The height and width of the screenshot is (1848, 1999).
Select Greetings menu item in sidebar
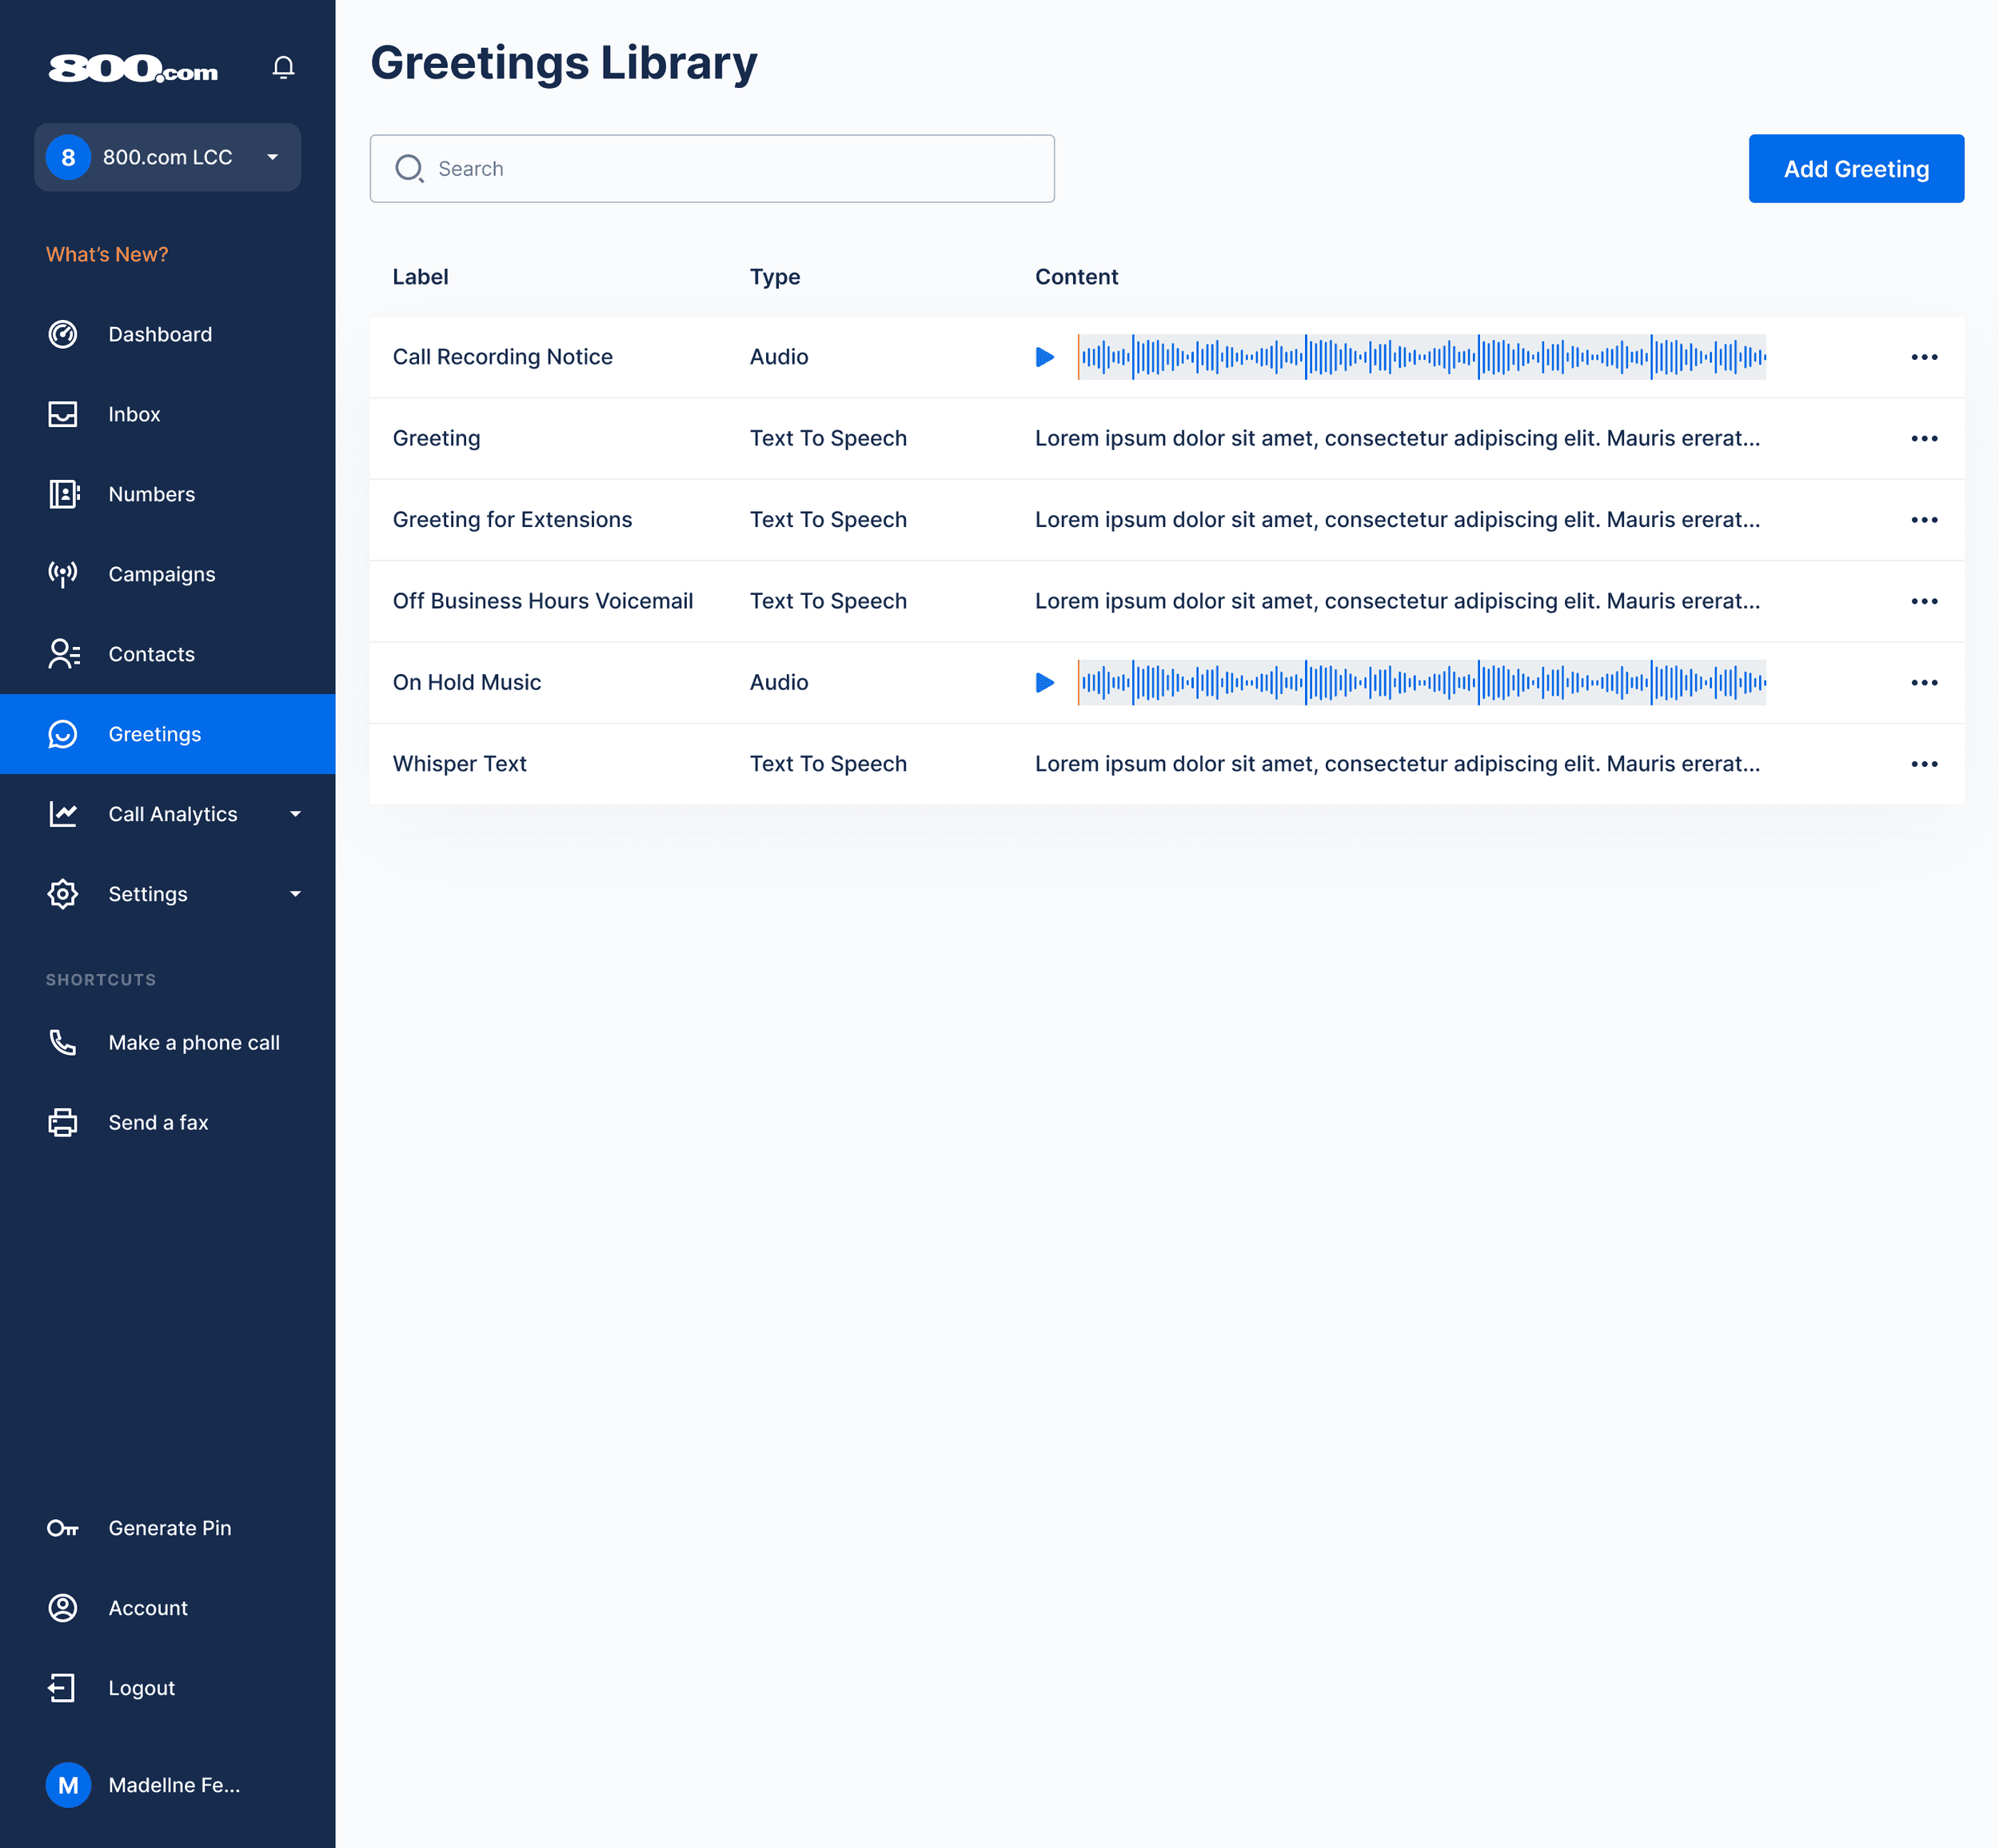tap(154, 734)
